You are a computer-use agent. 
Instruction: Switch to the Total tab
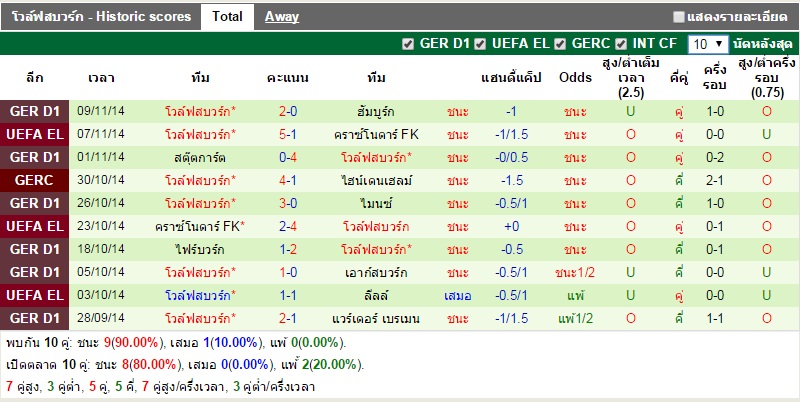point(227,16)
